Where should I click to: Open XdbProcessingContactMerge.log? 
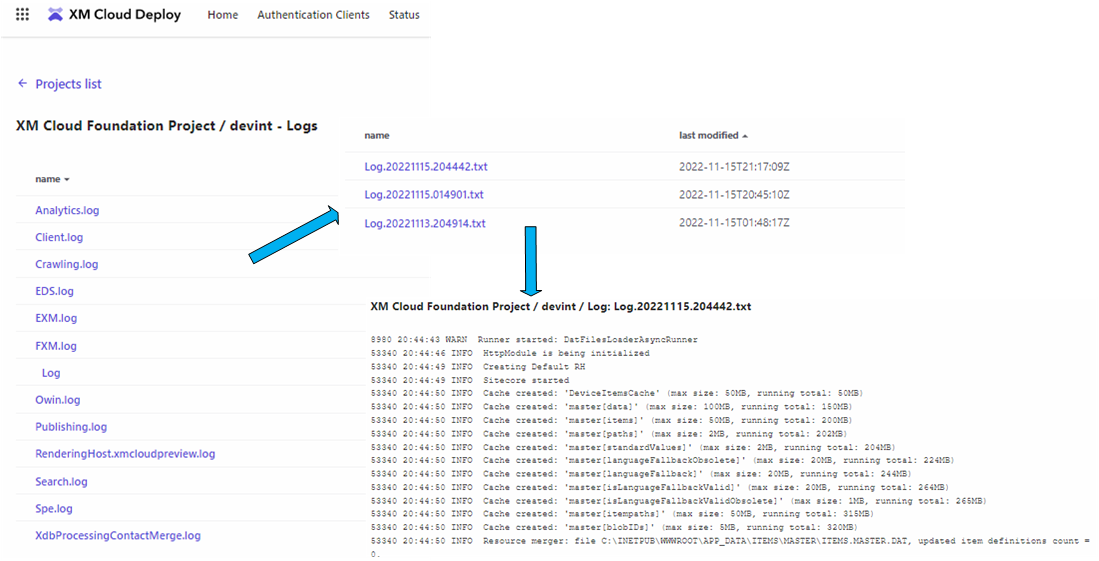pos(118,535)
